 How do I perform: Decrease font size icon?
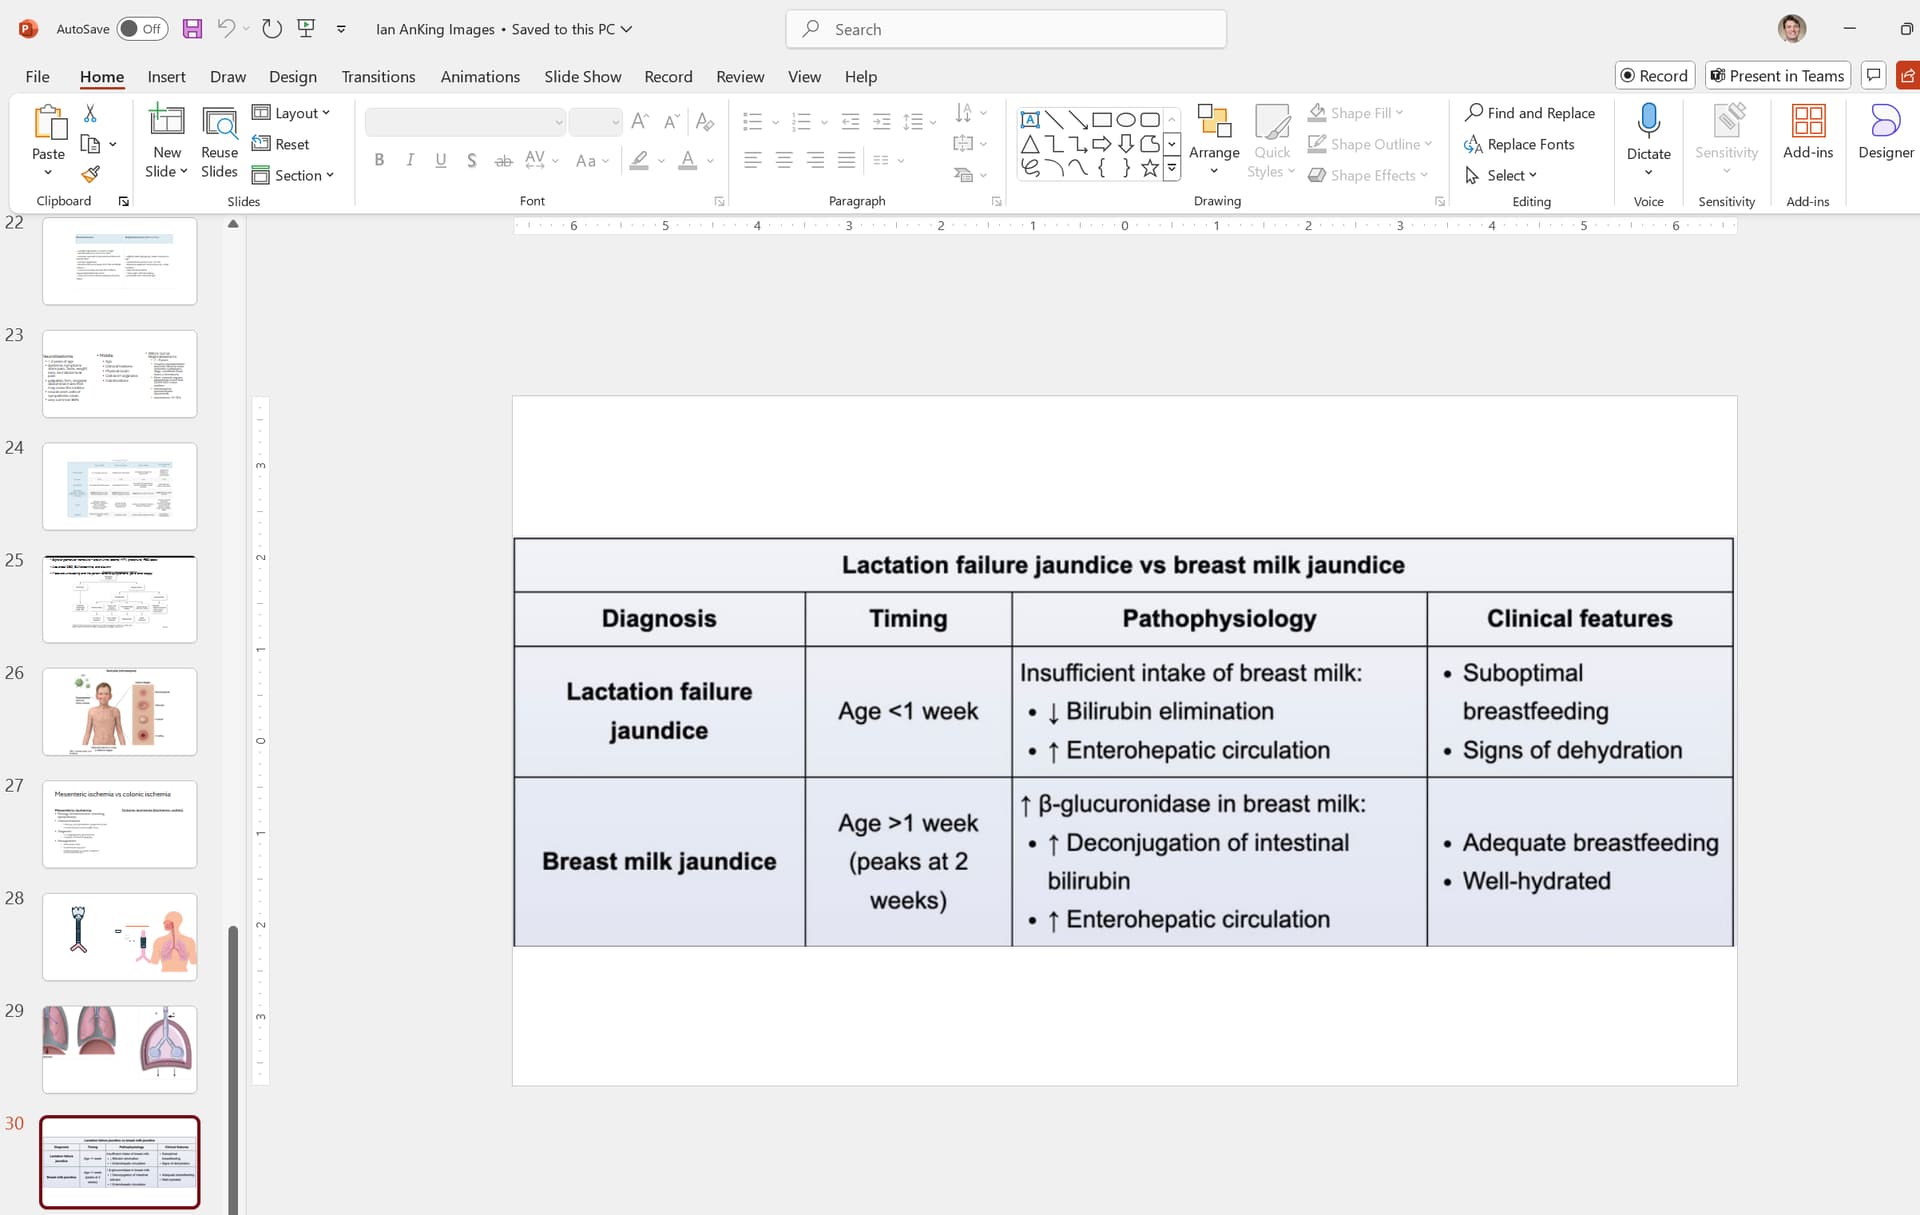point(673,122)
